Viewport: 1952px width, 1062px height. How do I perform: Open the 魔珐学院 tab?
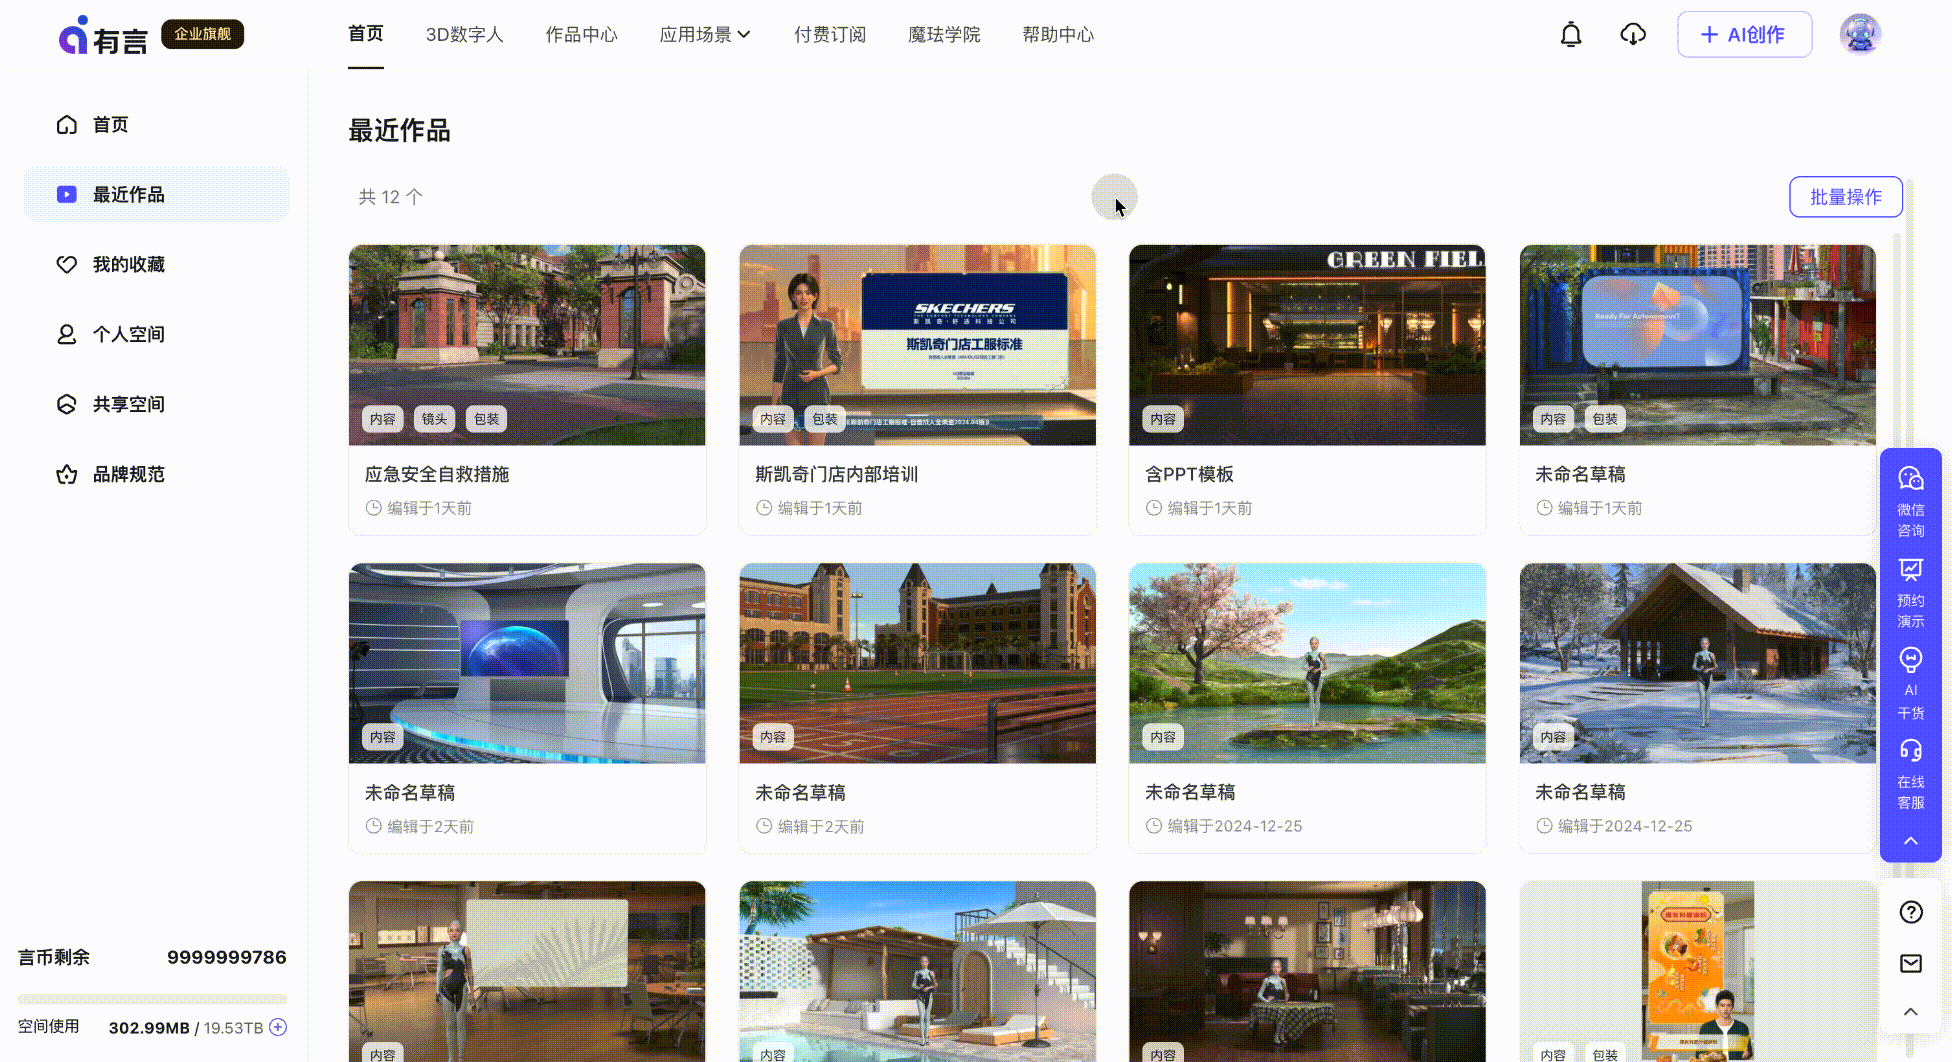(944, 35)
